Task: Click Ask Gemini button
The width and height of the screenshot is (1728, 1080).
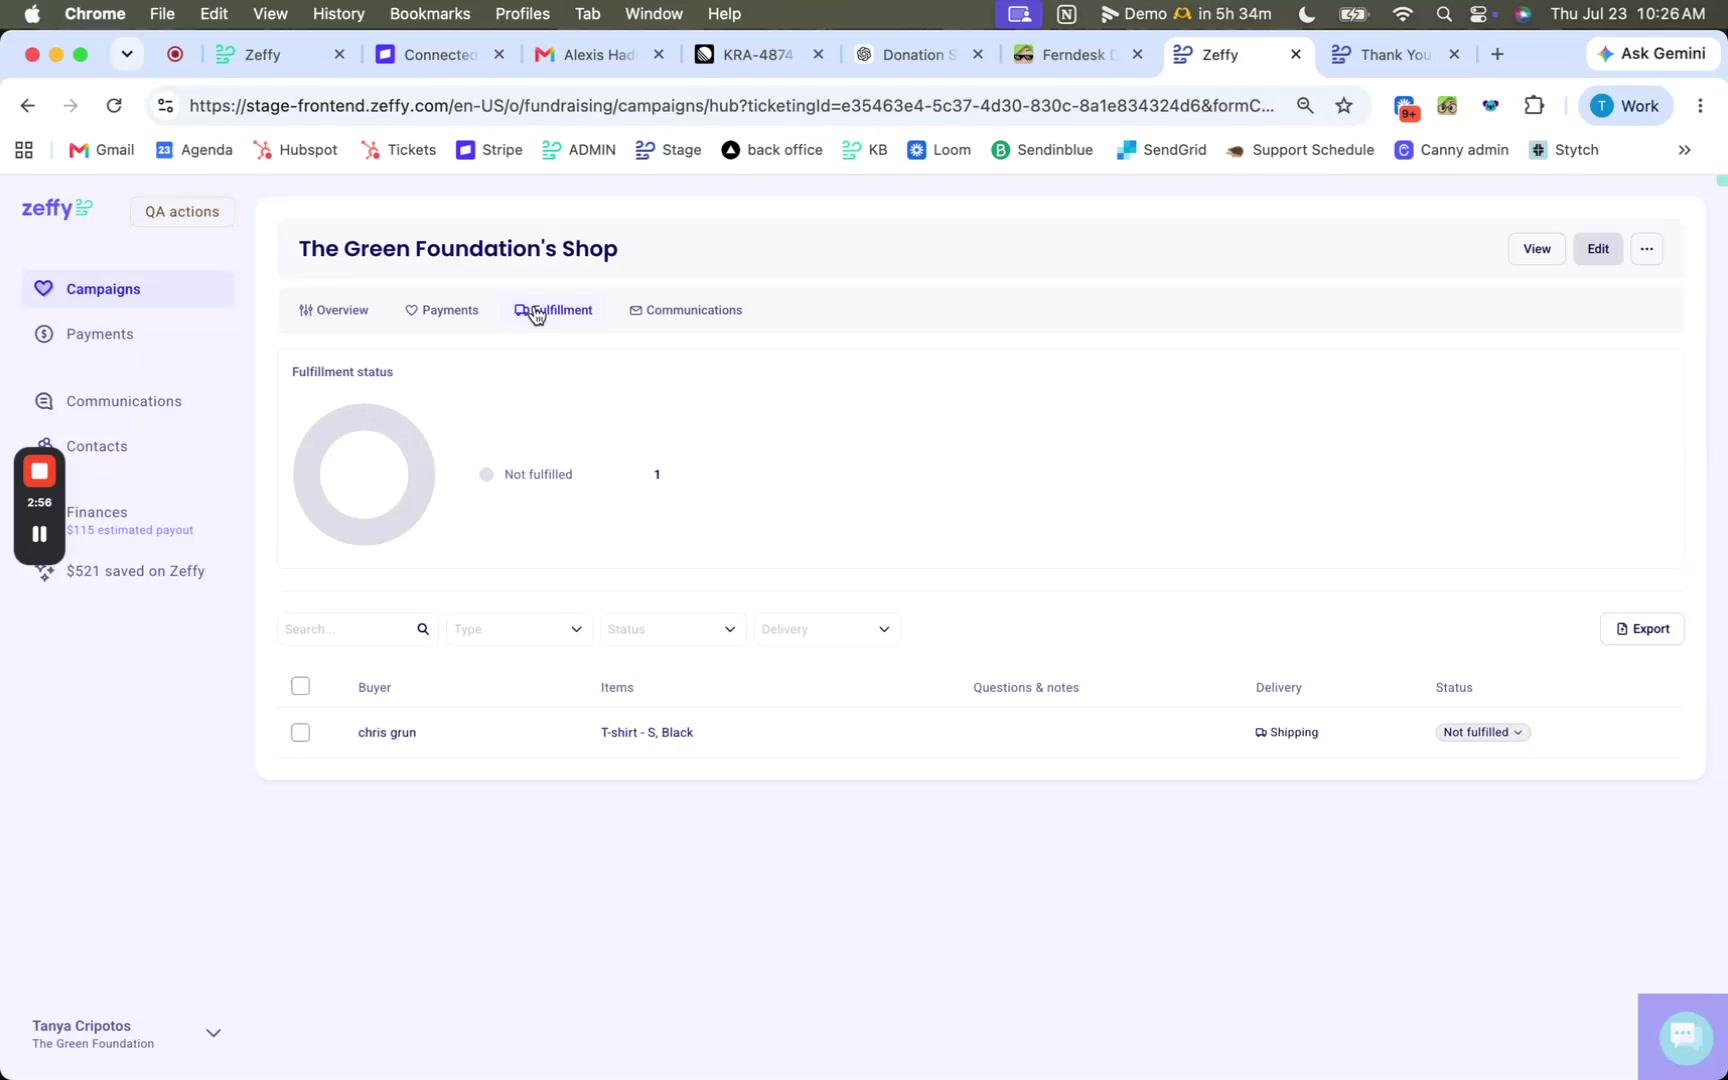Action: pos(1652,54)
